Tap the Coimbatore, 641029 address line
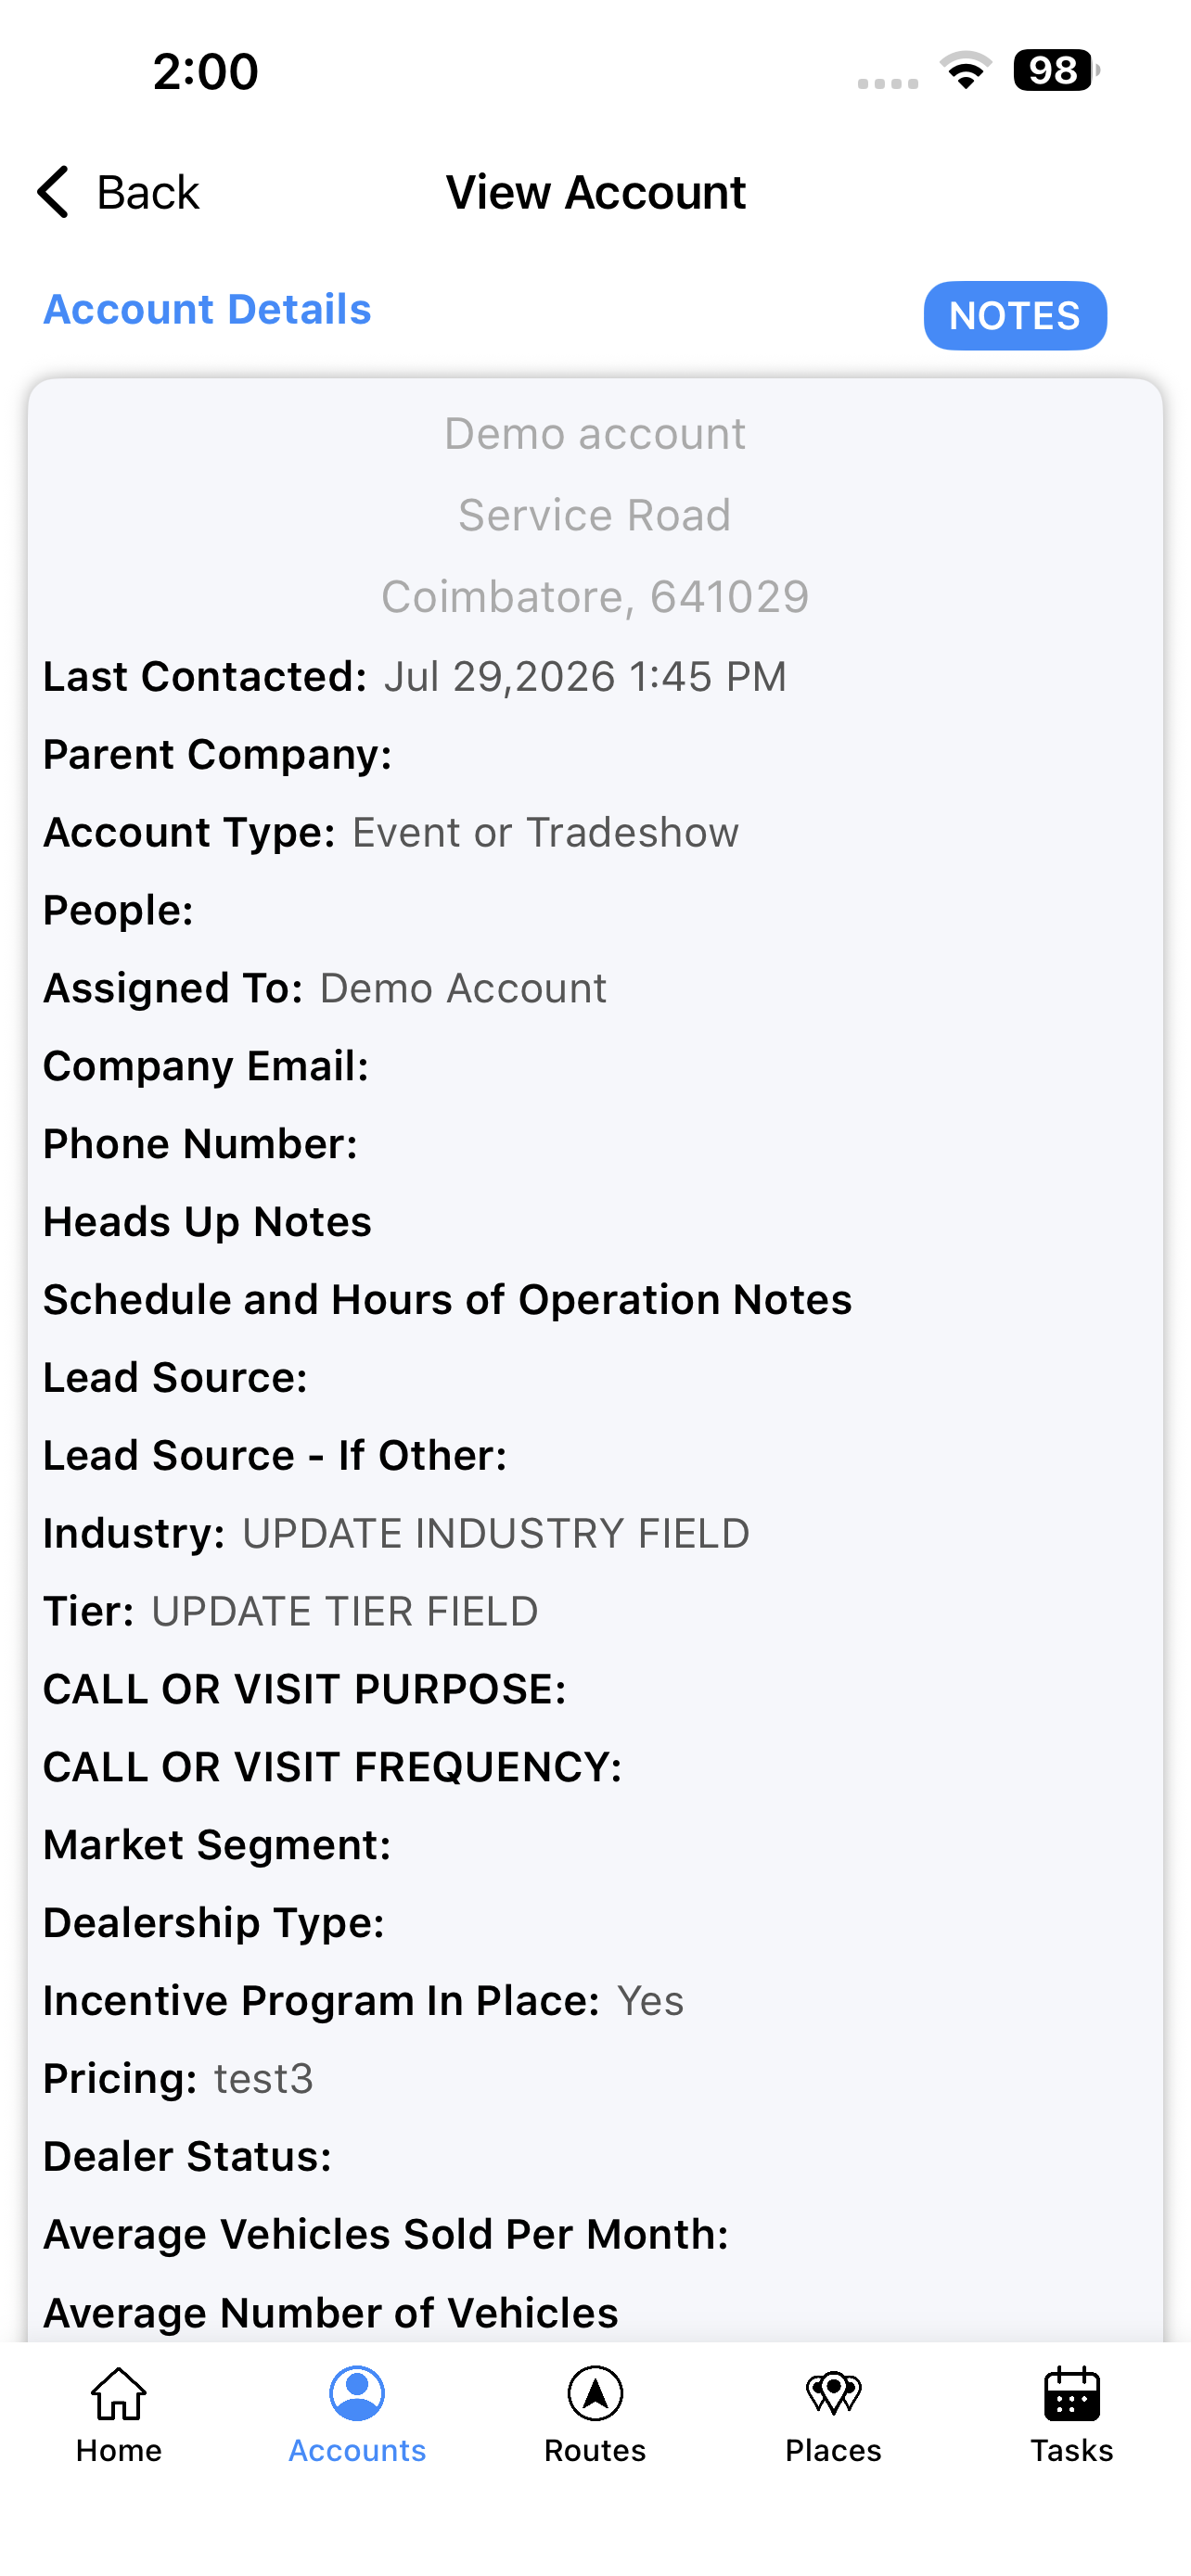The height and width of the screenshot is (2576, 1191). [595, 597]
